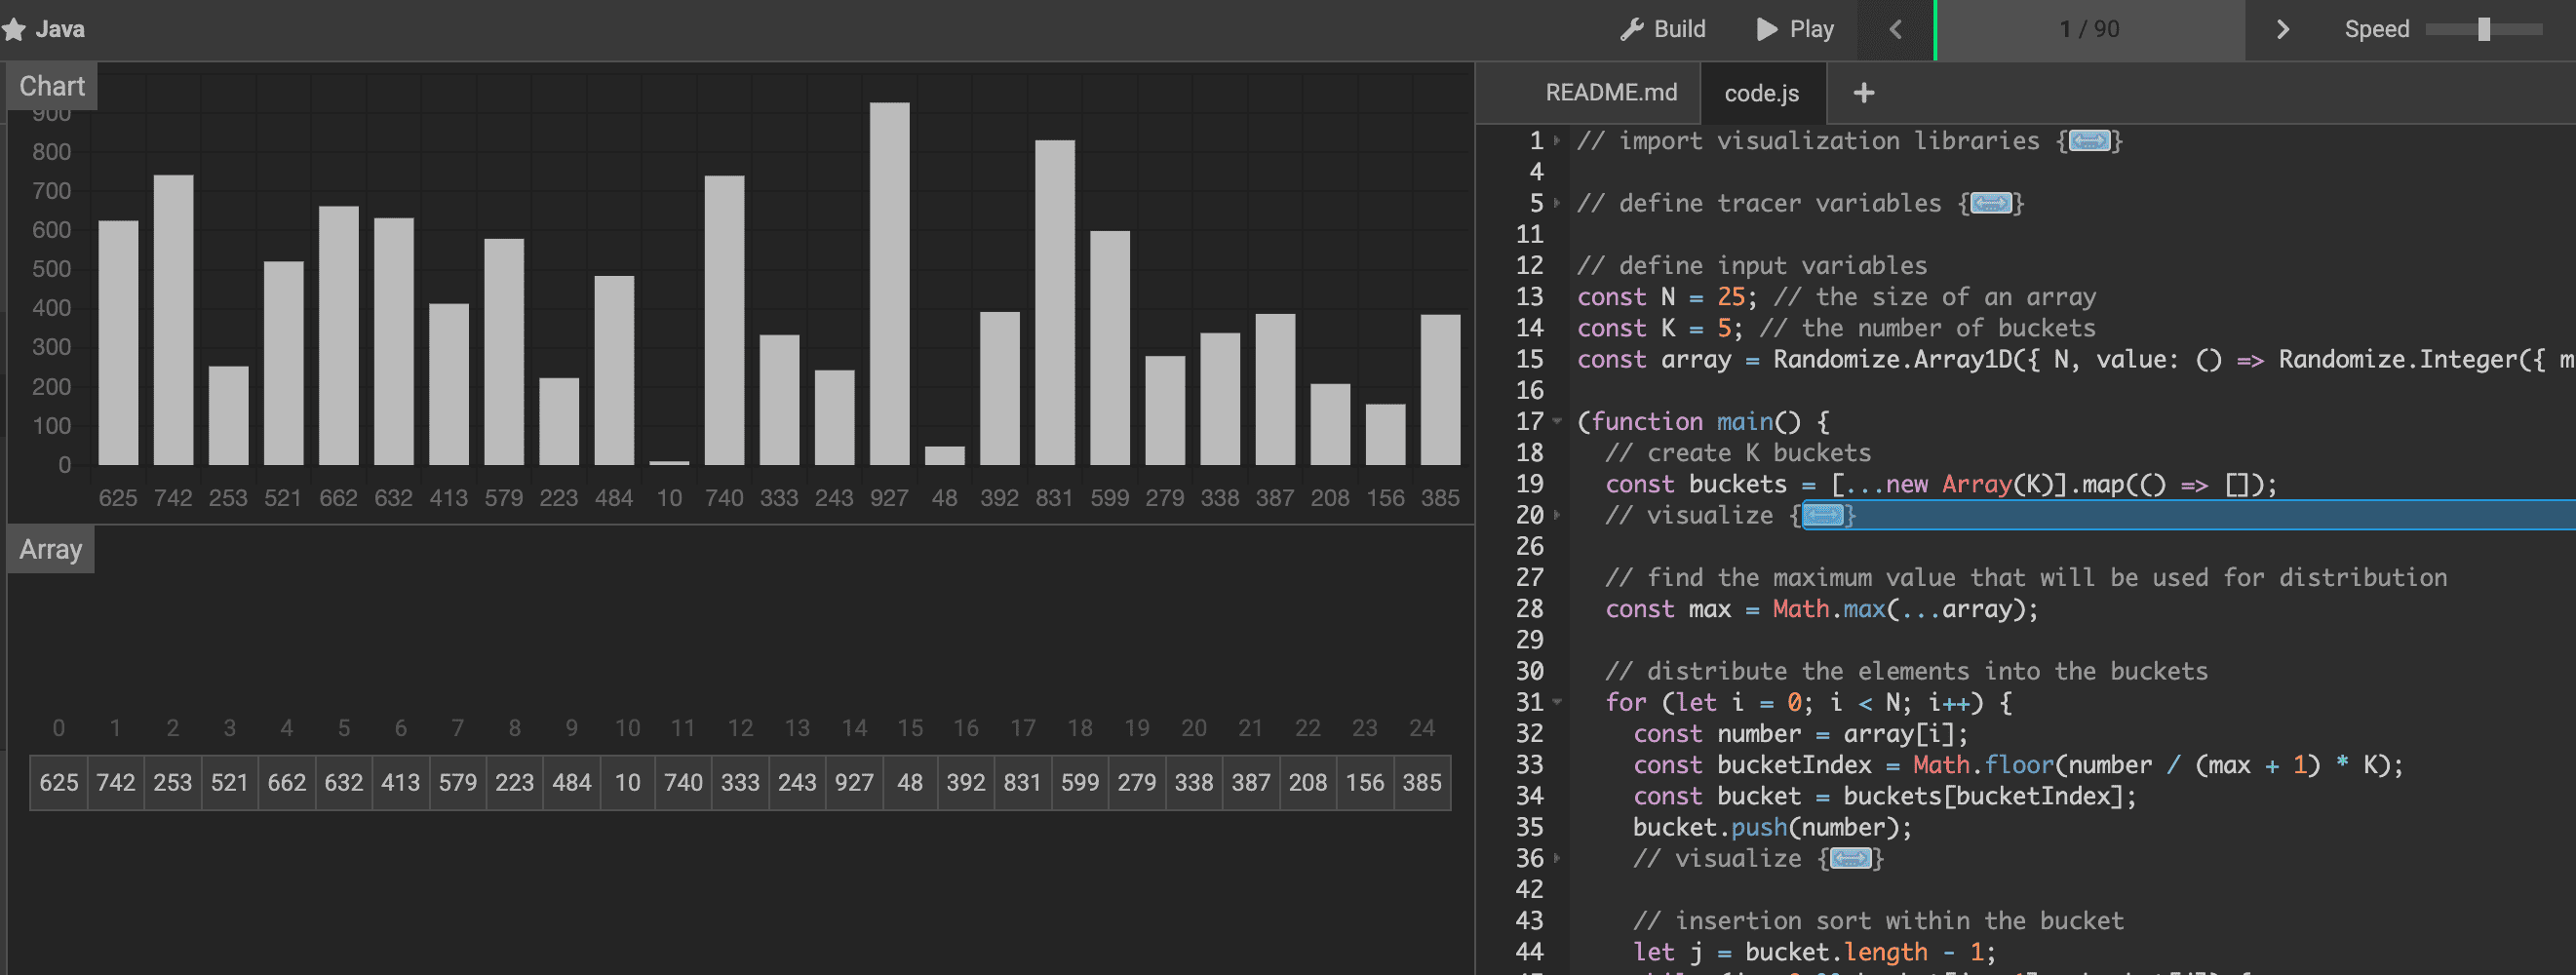Click the chart bar labeled 831
Screen dimensions: 2576x975
(x=1055, y=303)
